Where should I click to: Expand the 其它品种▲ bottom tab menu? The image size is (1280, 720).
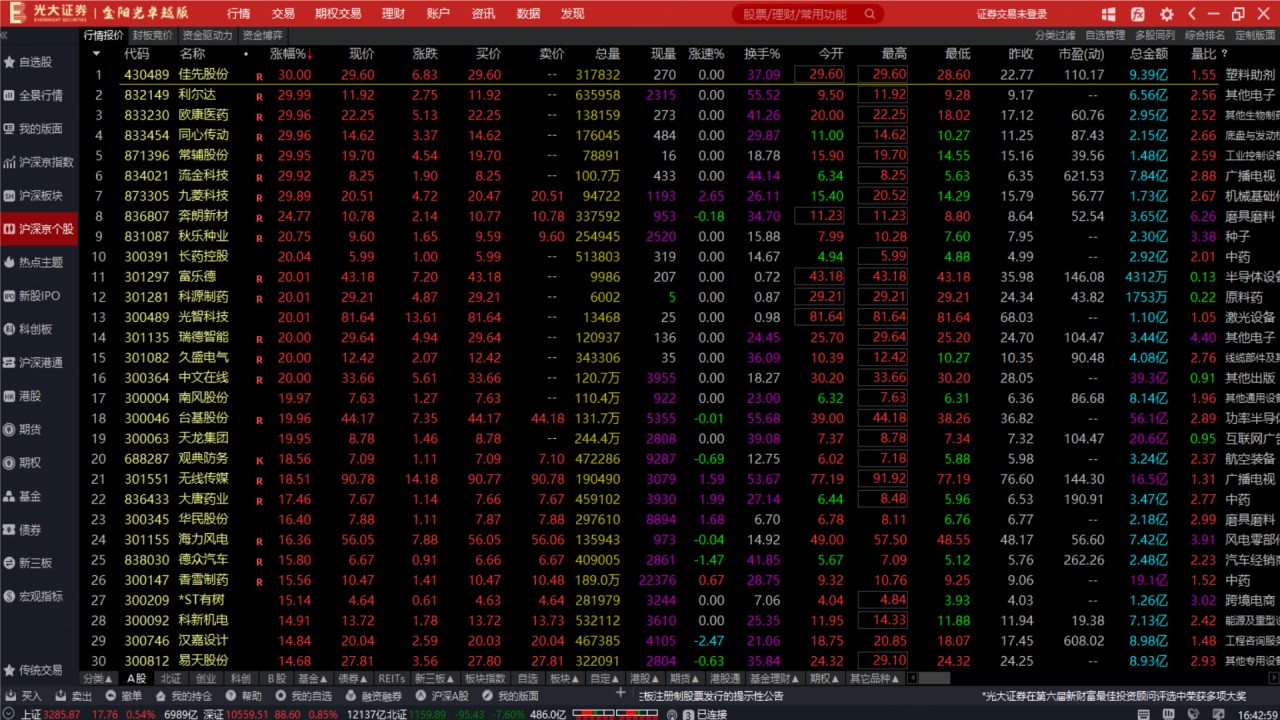(874, 678)
